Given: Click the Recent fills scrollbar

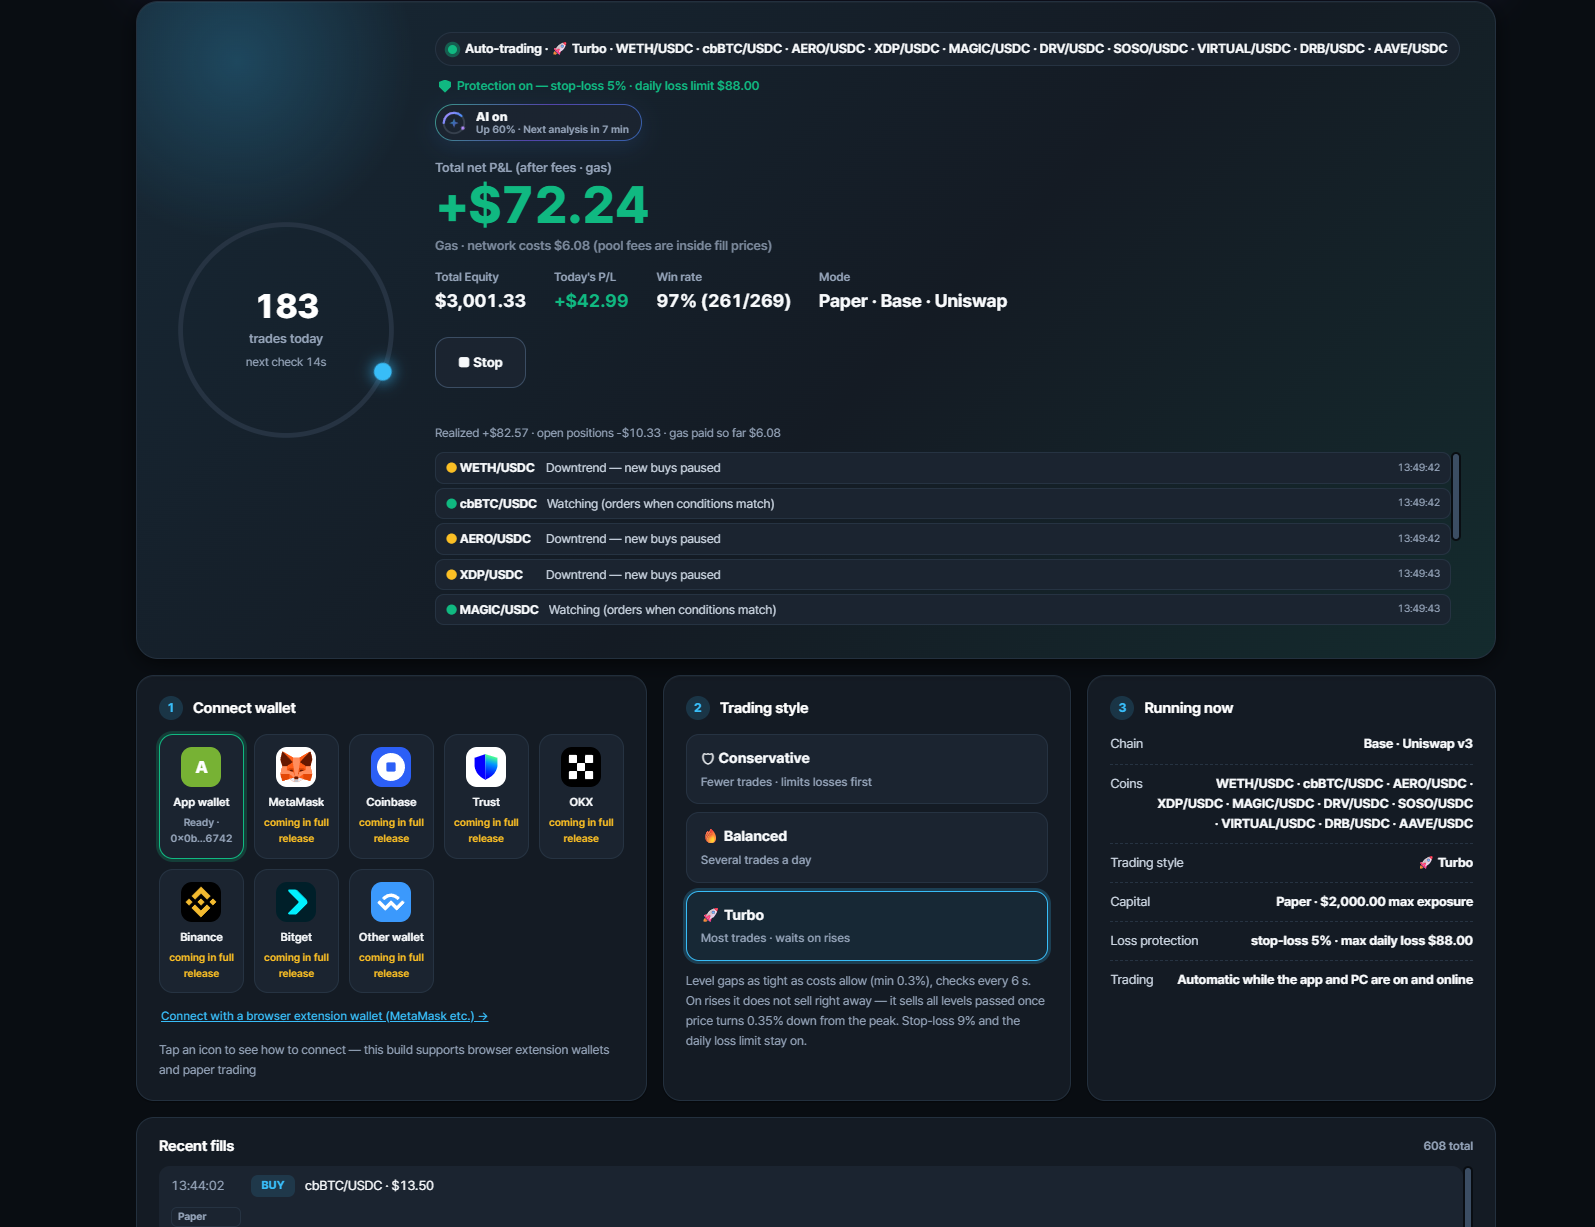Looking at the screenshot, I should point(1468,1197).
